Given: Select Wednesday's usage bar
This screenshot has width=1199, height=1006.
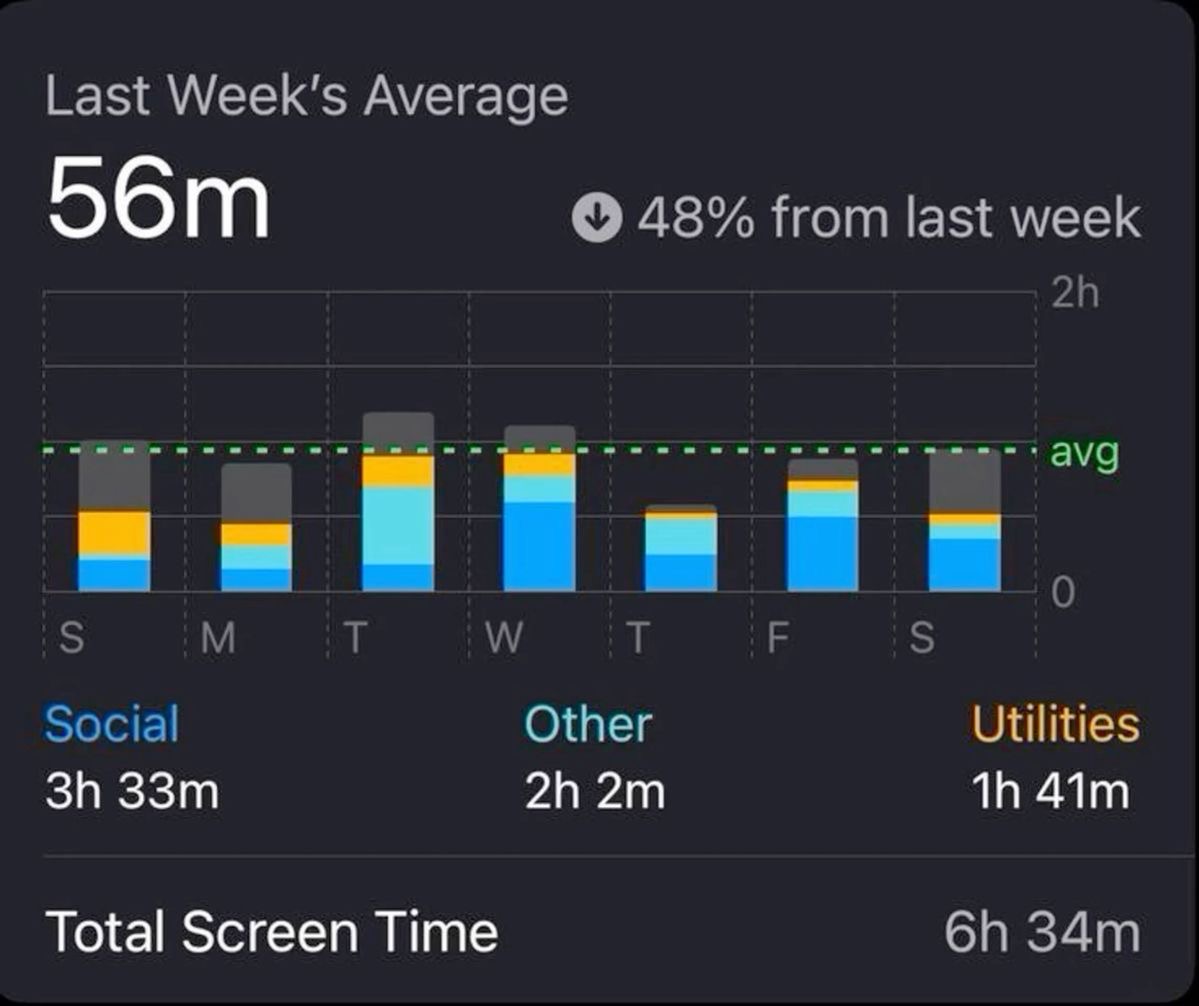Looking at the screenshot, I should (x=539, y=508).
